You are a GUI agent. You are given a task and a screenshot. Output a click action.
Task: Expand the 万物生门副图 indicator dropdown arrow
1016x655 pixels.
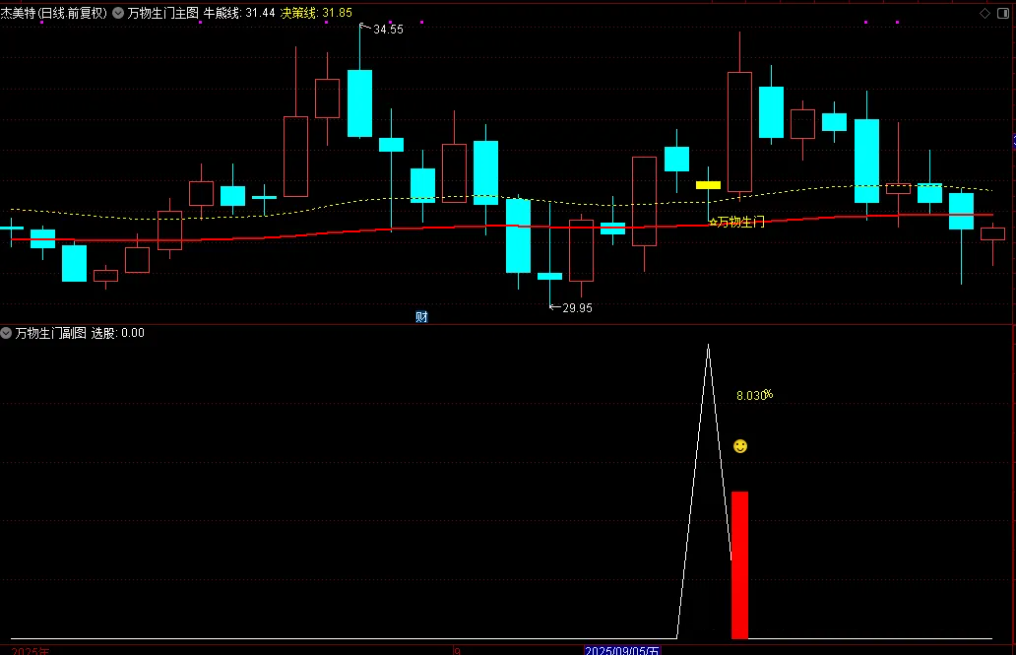(x=7, y=333)
